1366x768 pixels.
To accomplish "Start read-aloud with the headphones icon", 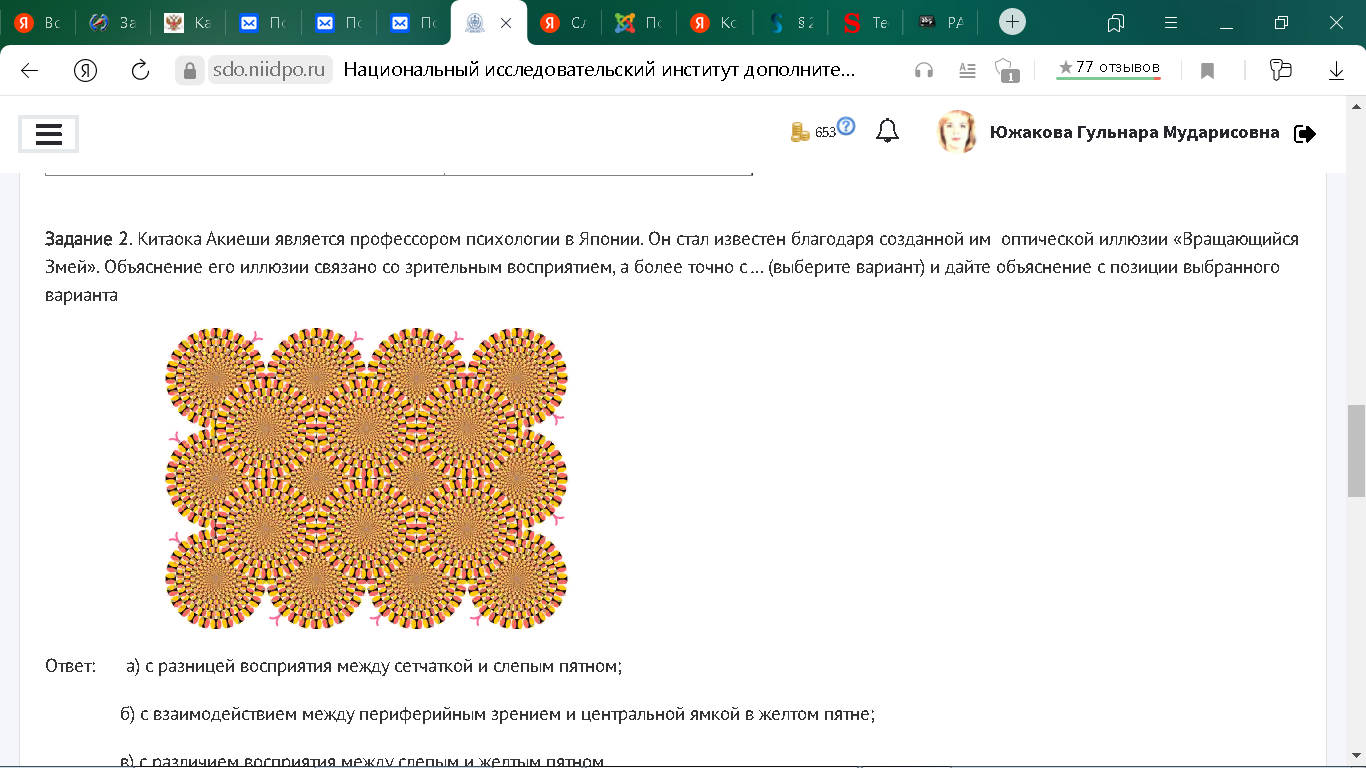I will [924, 70].
